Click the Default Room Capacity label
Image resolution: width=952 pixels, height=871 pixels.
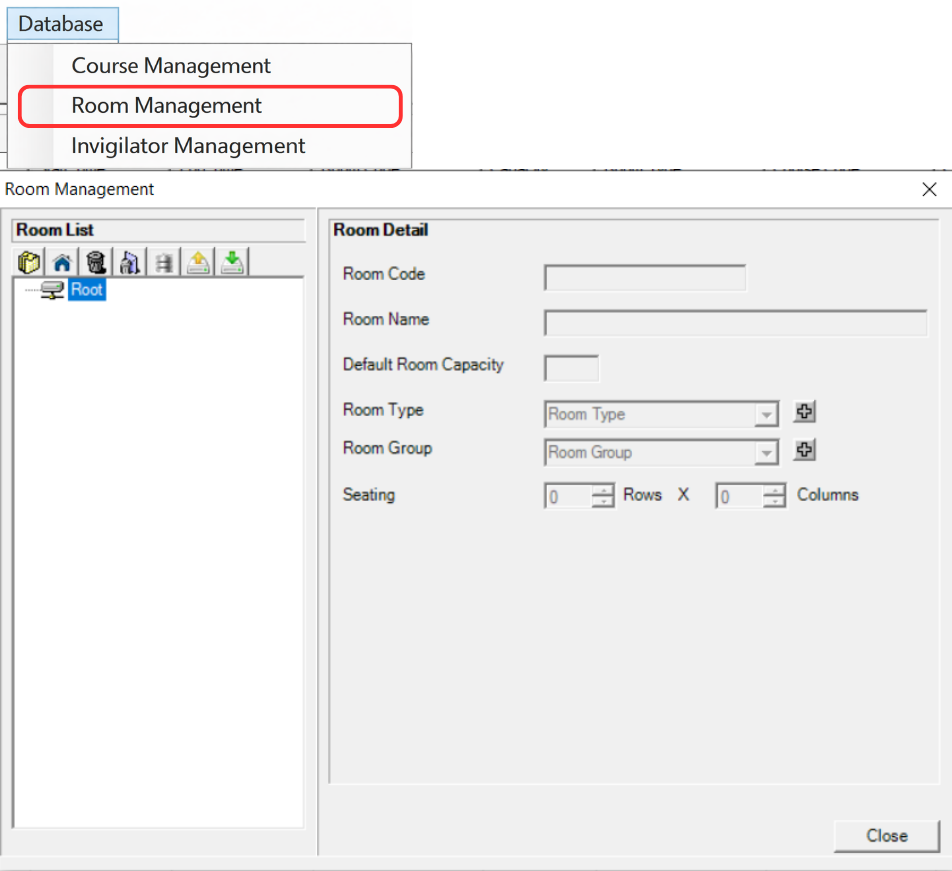pos(423,365)
